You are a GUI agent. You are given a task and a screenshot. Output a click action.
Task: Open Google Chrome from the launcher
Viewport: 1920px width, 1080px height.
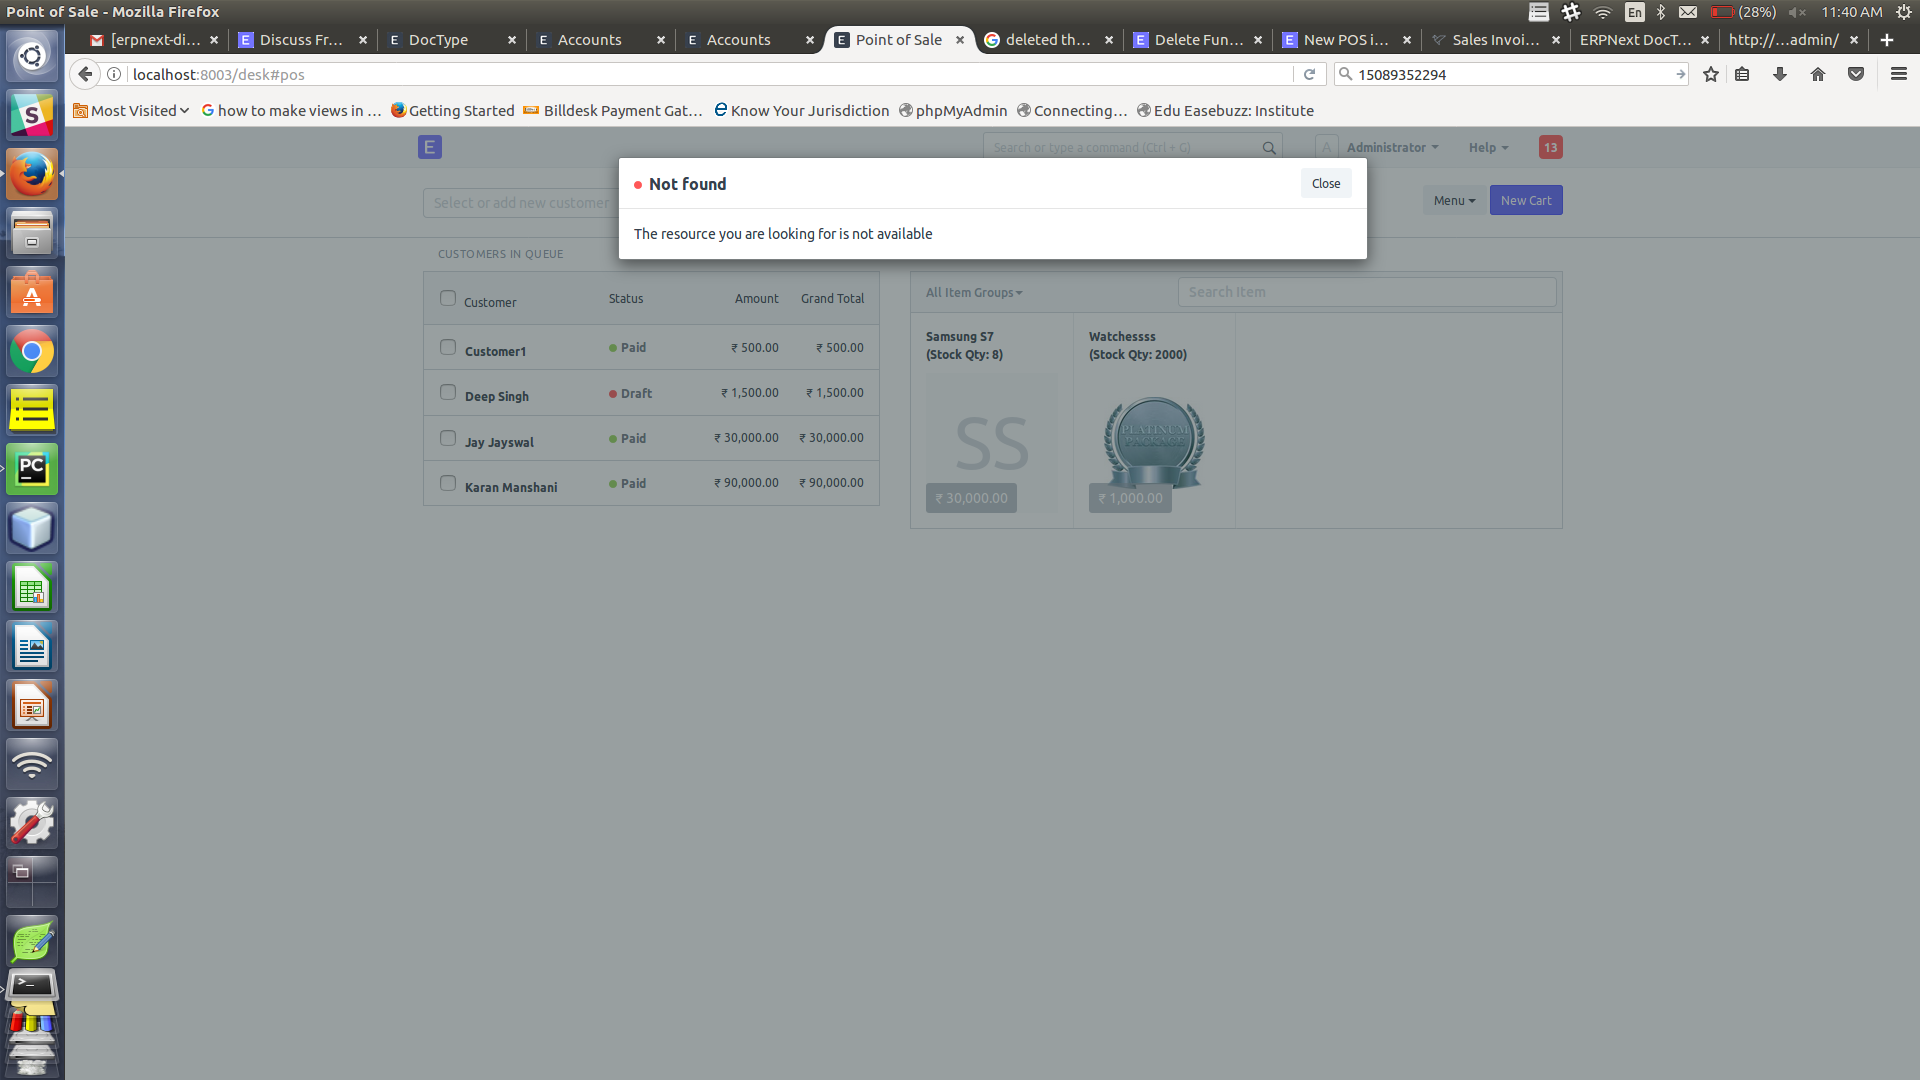click(x=32, y=352)
